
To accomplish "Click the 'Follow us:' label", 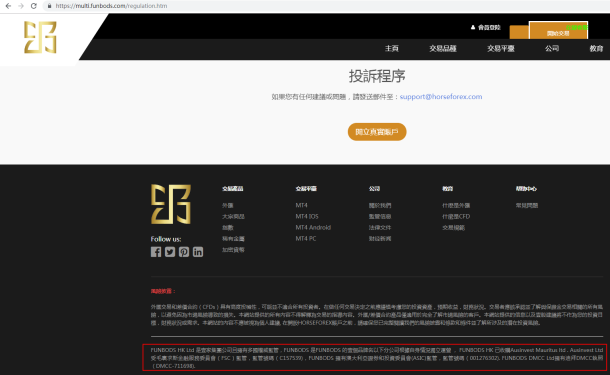I will pos(166,239).
